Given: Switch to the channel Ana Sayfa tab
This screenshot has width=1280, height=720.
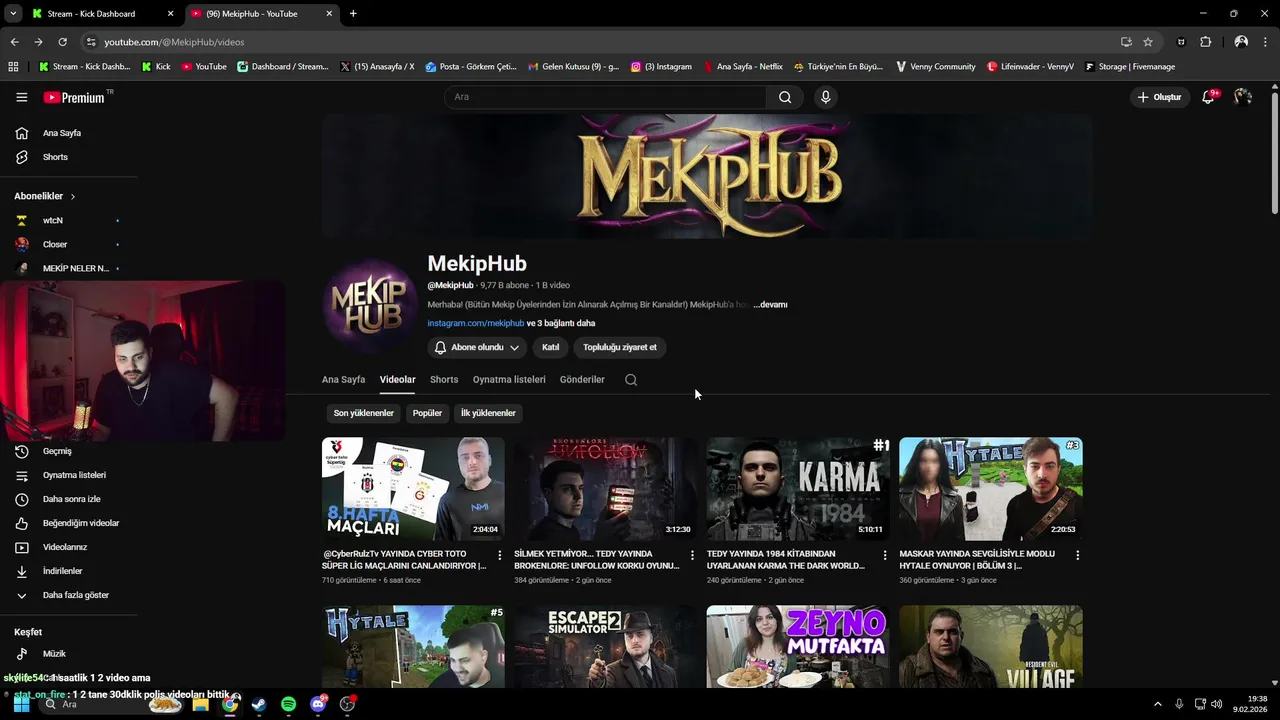Looking at the screenshot, I should tap(343, 380).
